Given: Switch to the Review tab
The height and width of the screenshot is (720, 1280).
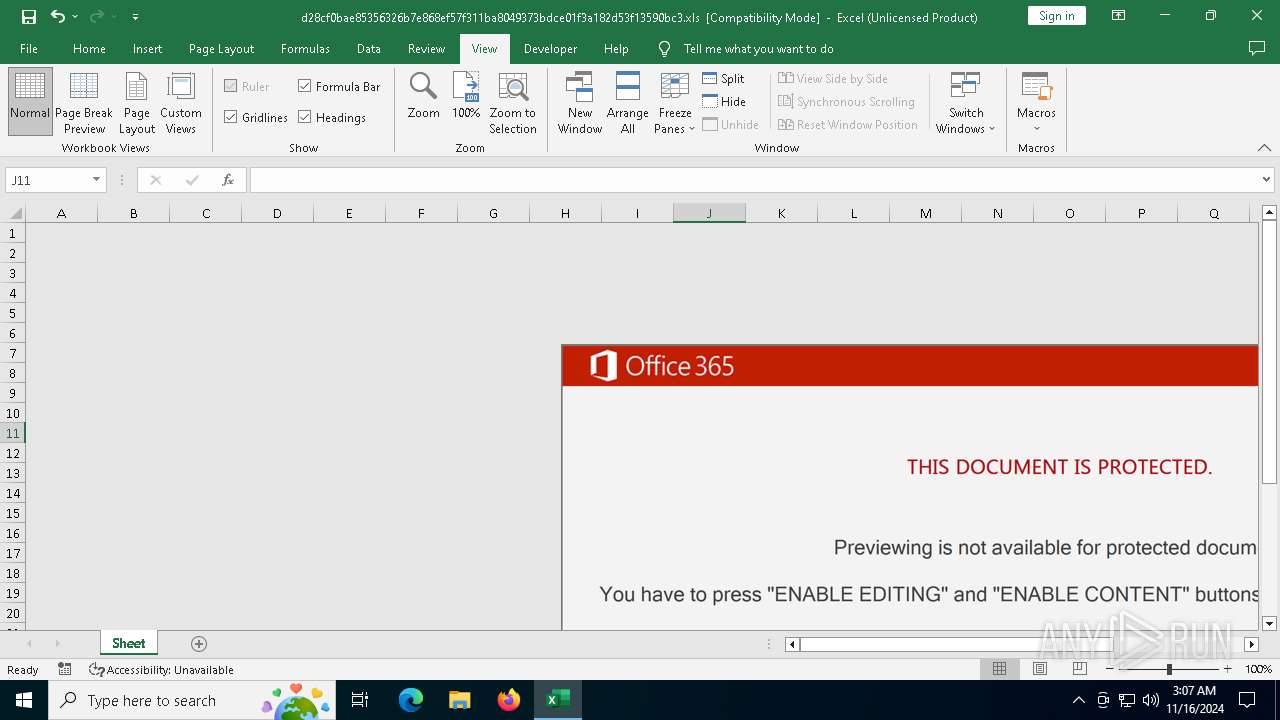Looking at the screenshot, I should click(x=426, y=48).
